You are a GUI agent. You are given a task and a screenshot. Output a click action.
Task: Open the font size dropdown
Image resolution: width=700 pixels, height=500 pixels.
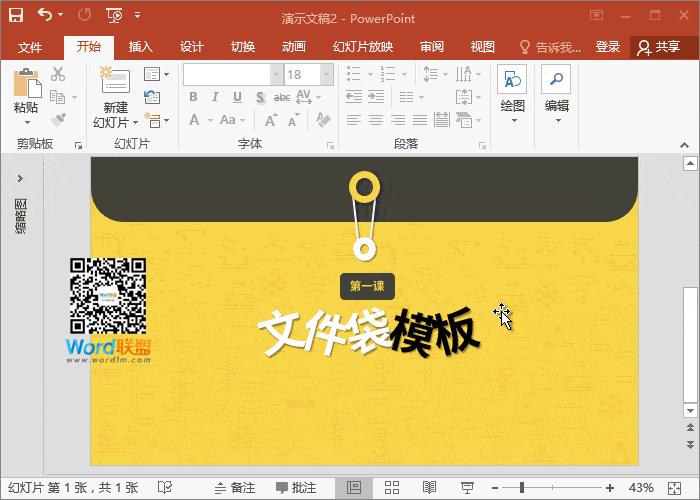[x=325, y=74]
